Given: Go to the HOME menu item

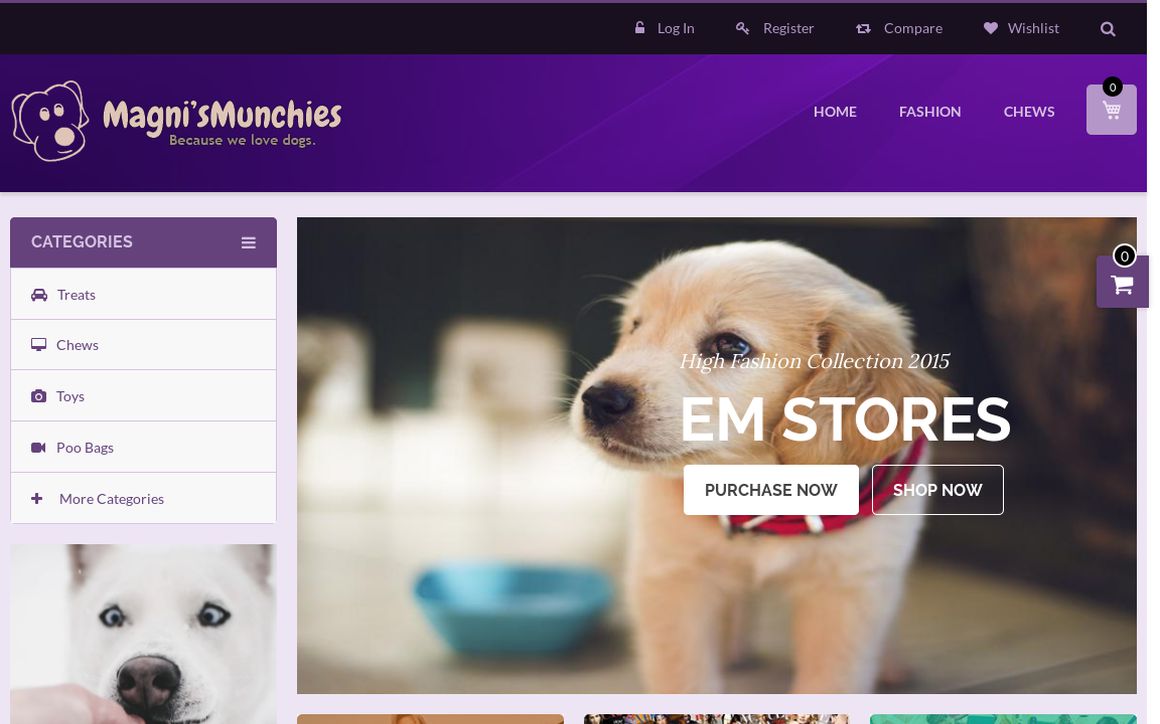Looking at the screenshot, I should (x=834, y=112).
